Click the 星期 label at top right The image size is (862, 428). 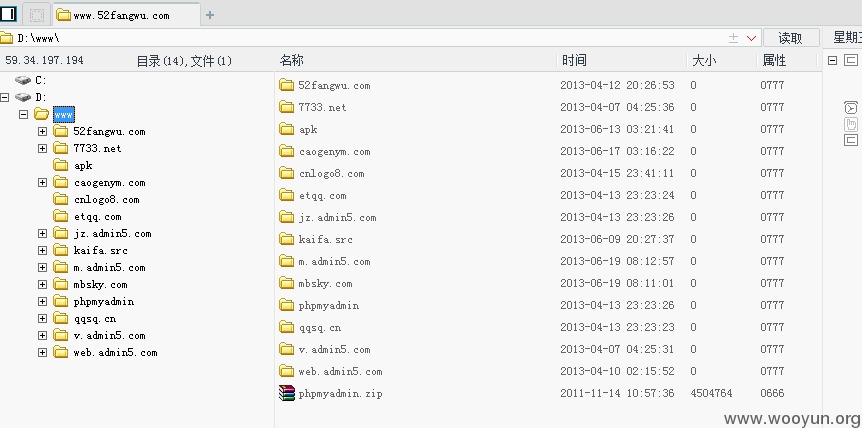(847, 37)
